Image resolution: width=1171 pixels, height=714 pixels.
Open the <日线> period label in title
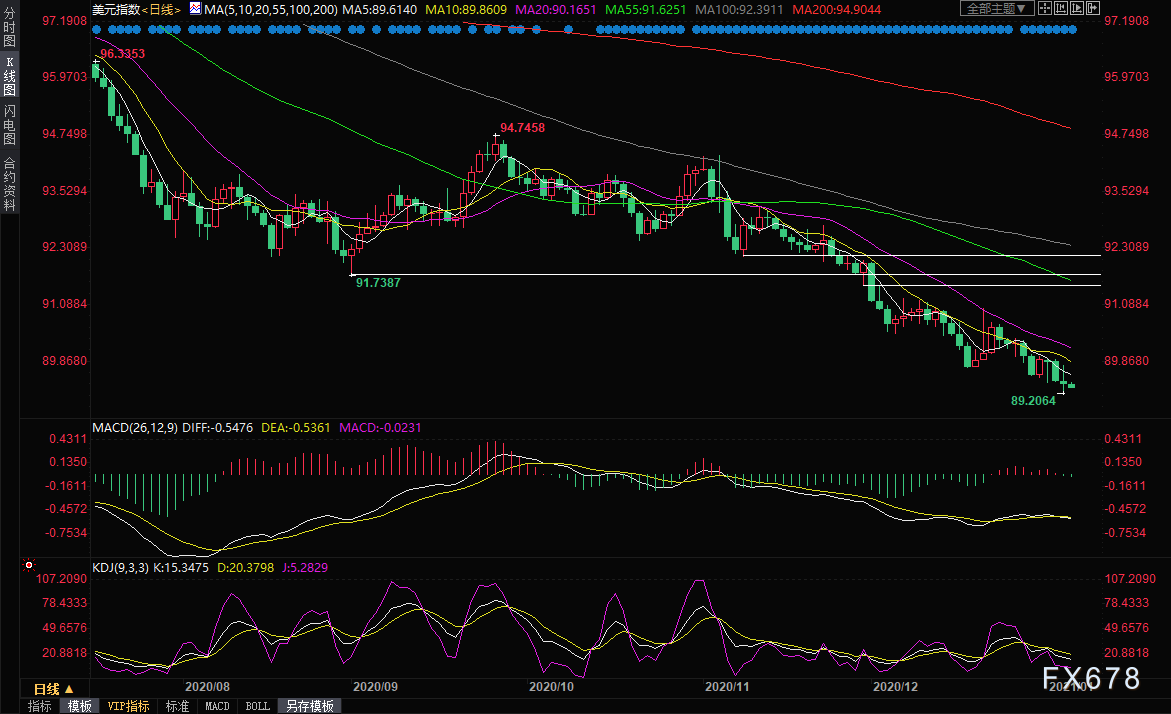coord(162,8)
